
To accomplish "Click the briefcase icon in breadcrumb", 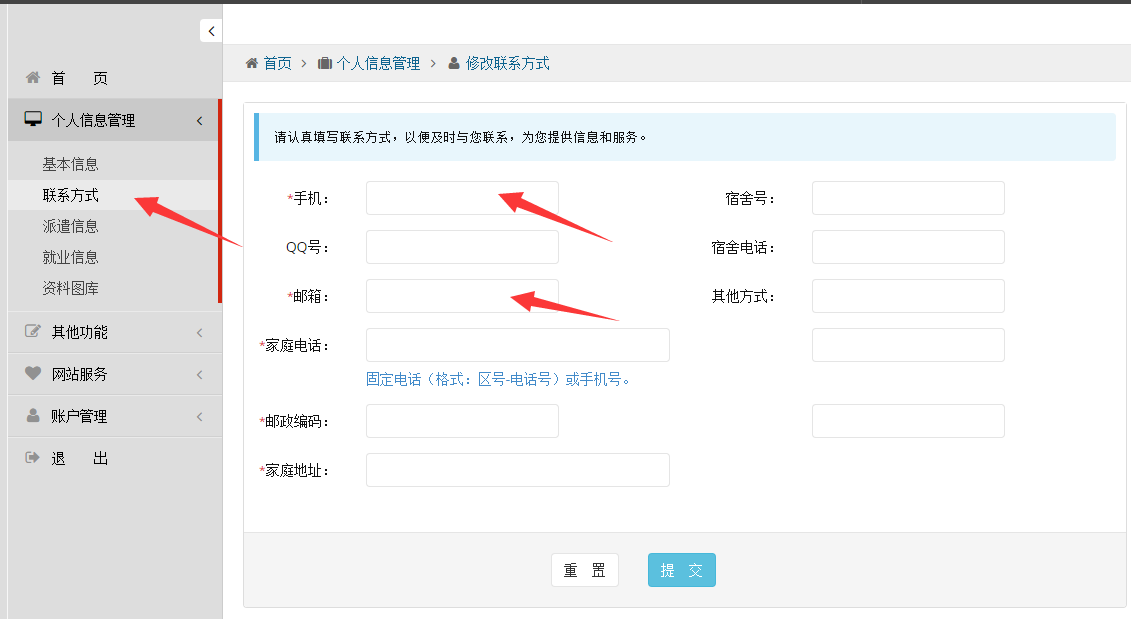I will 325,63.
